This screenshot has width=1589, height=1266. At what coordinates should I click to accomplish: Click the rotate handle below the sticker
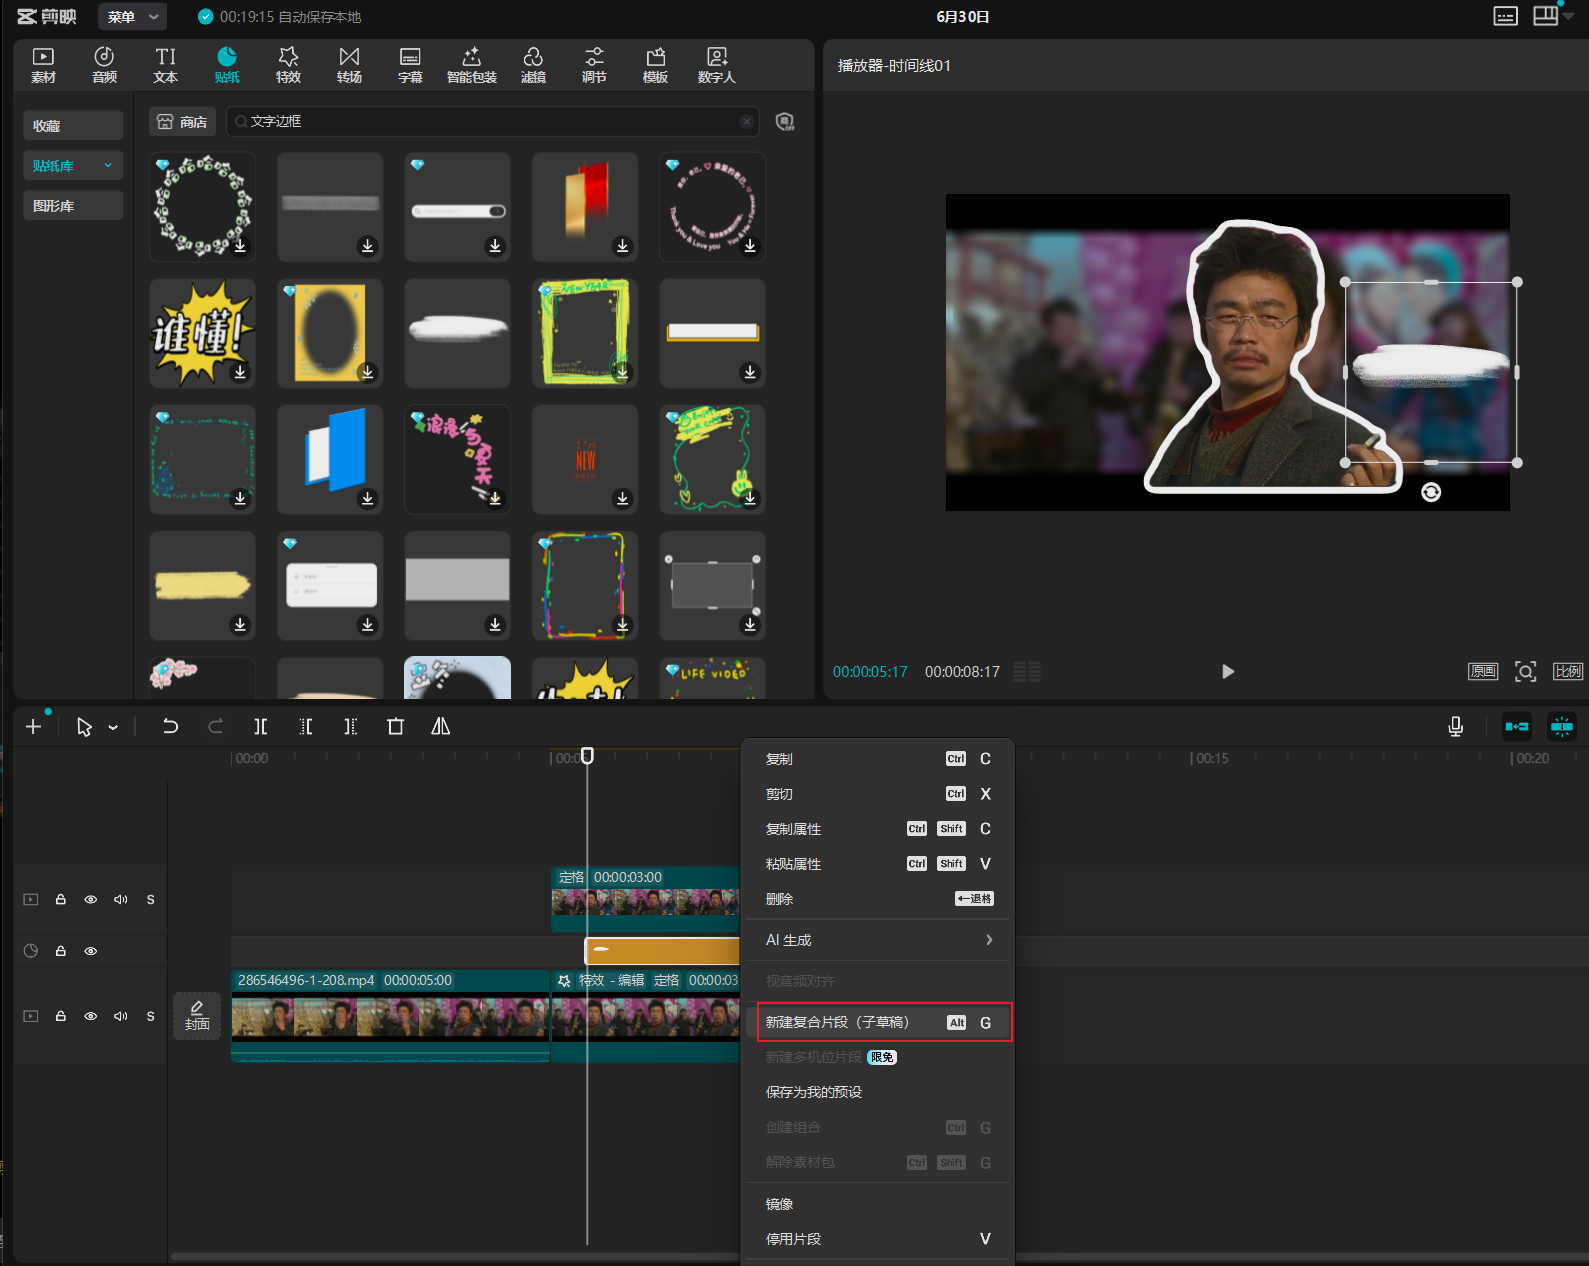1431,492
